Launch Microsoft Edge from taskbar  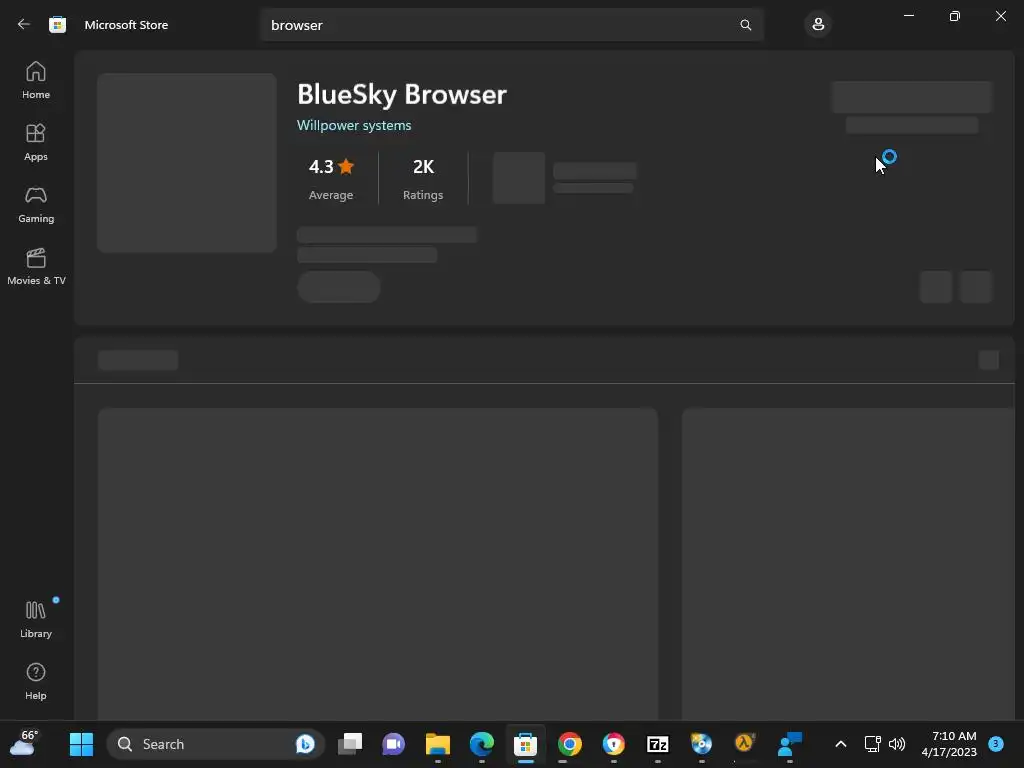(482, 744)
